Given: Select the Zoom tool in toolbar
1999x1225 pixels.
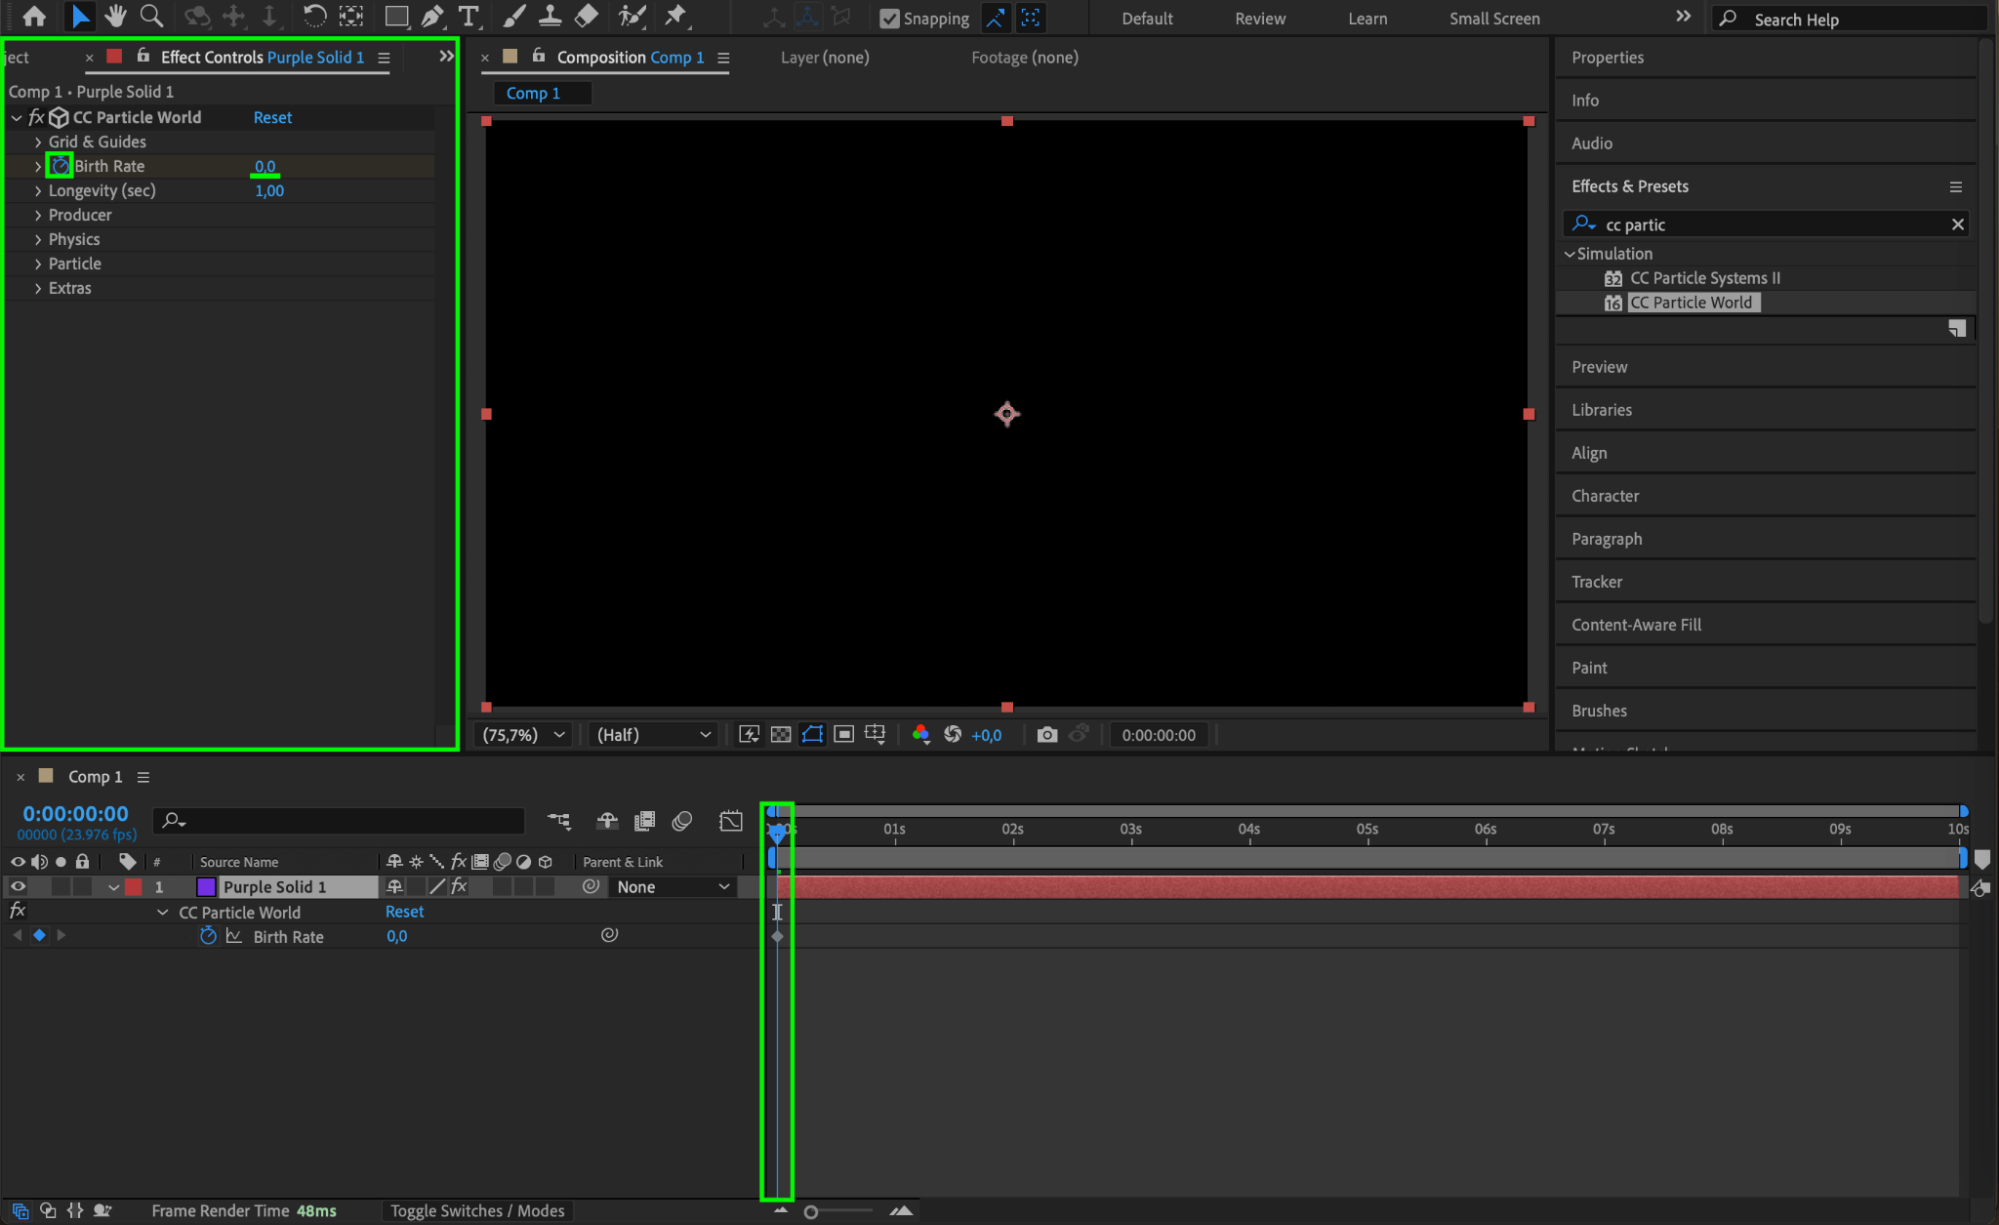Looking at the screenshot, I should (151, 16).
